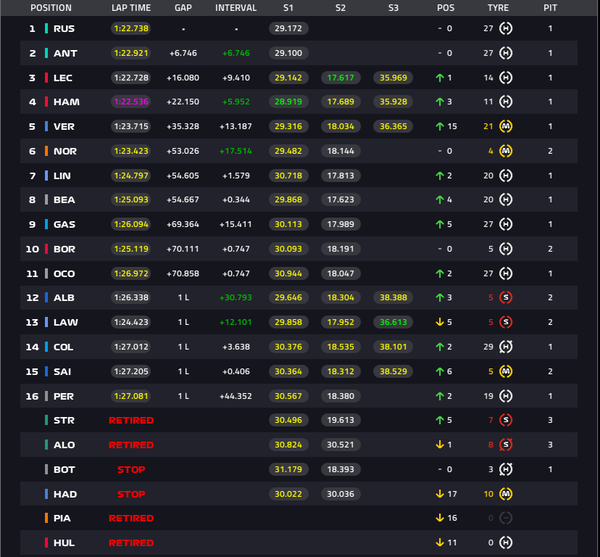Click driver name NOR

click(x=65, y=151)
